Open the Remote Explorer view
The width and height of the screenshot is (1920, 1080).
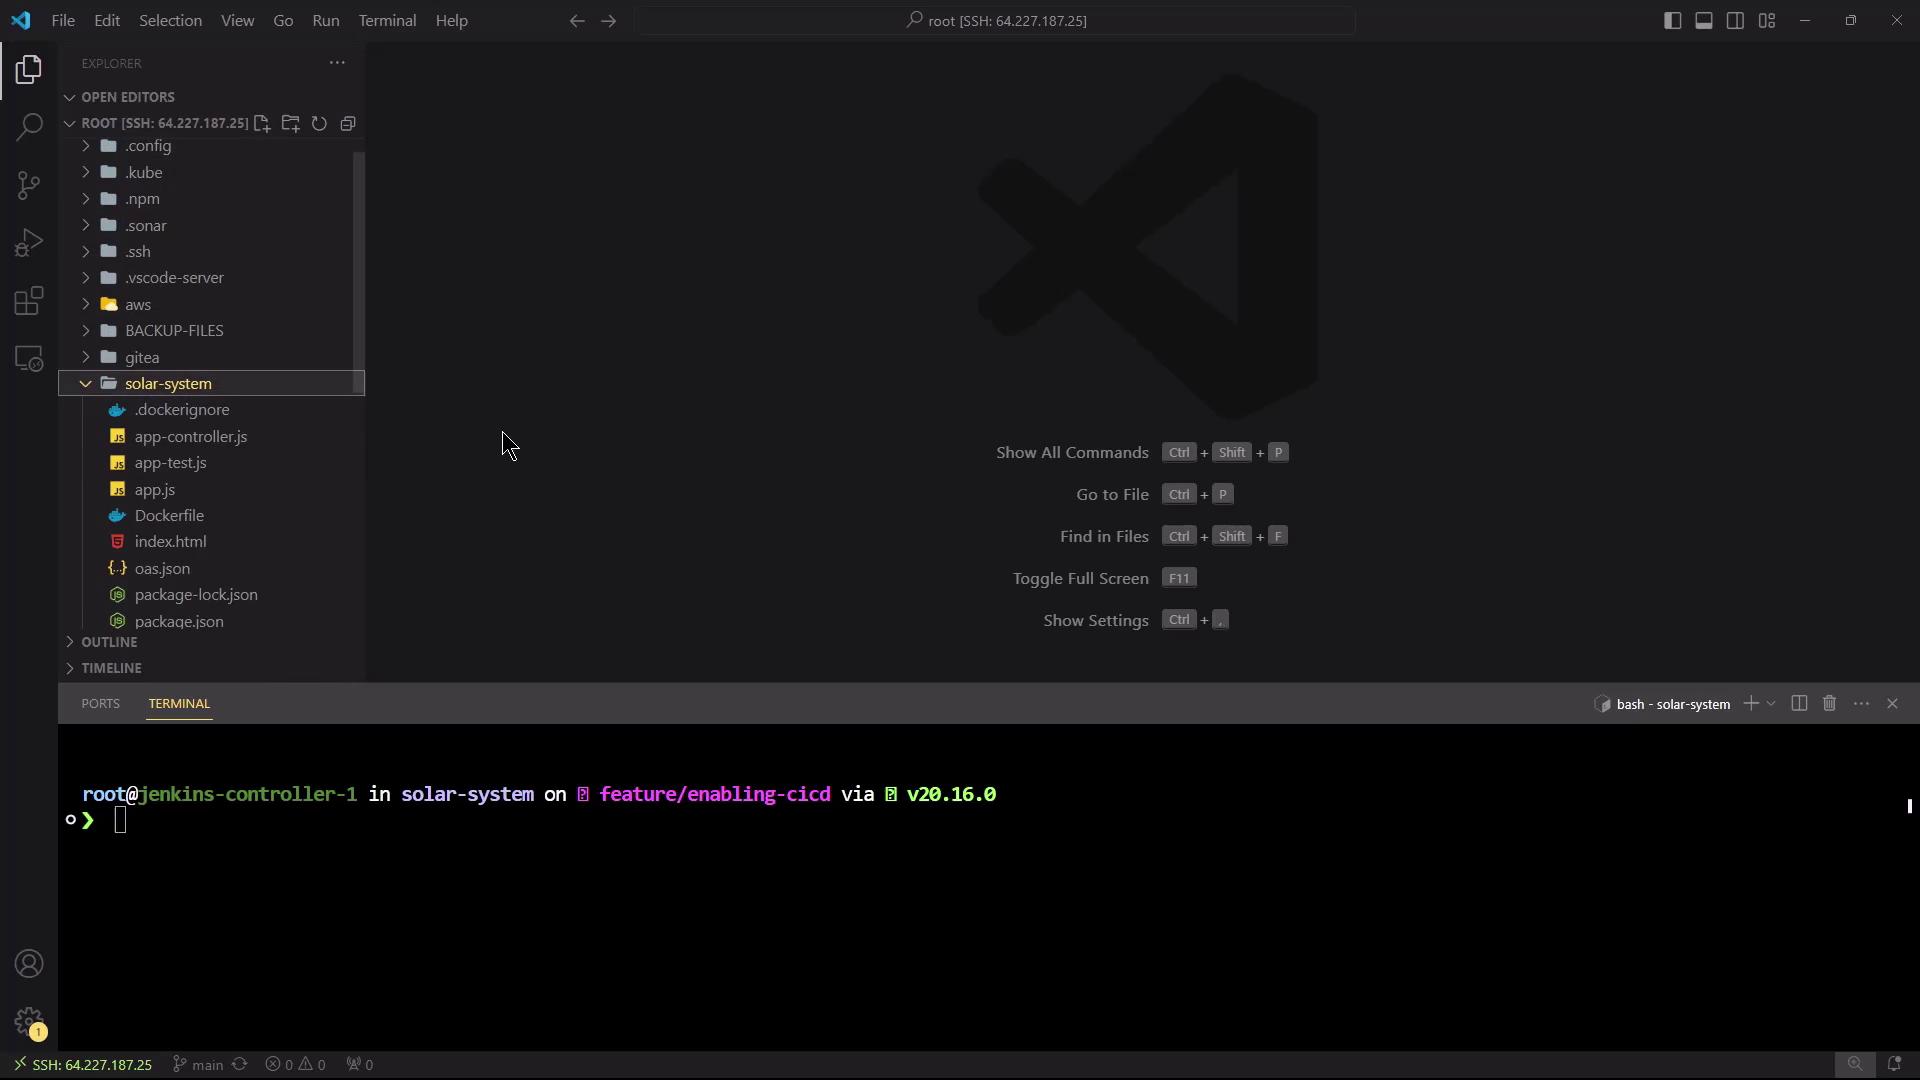29,359
